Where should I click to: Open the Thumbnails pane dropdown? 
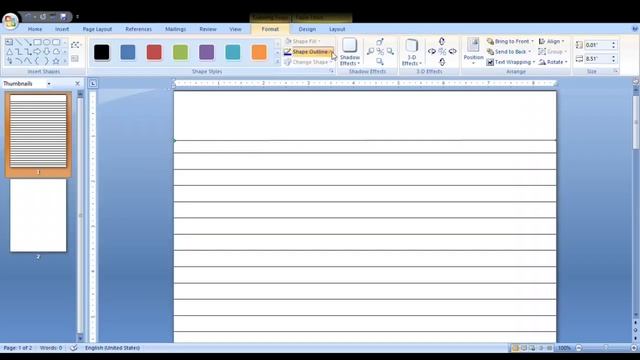click(49, 84)
